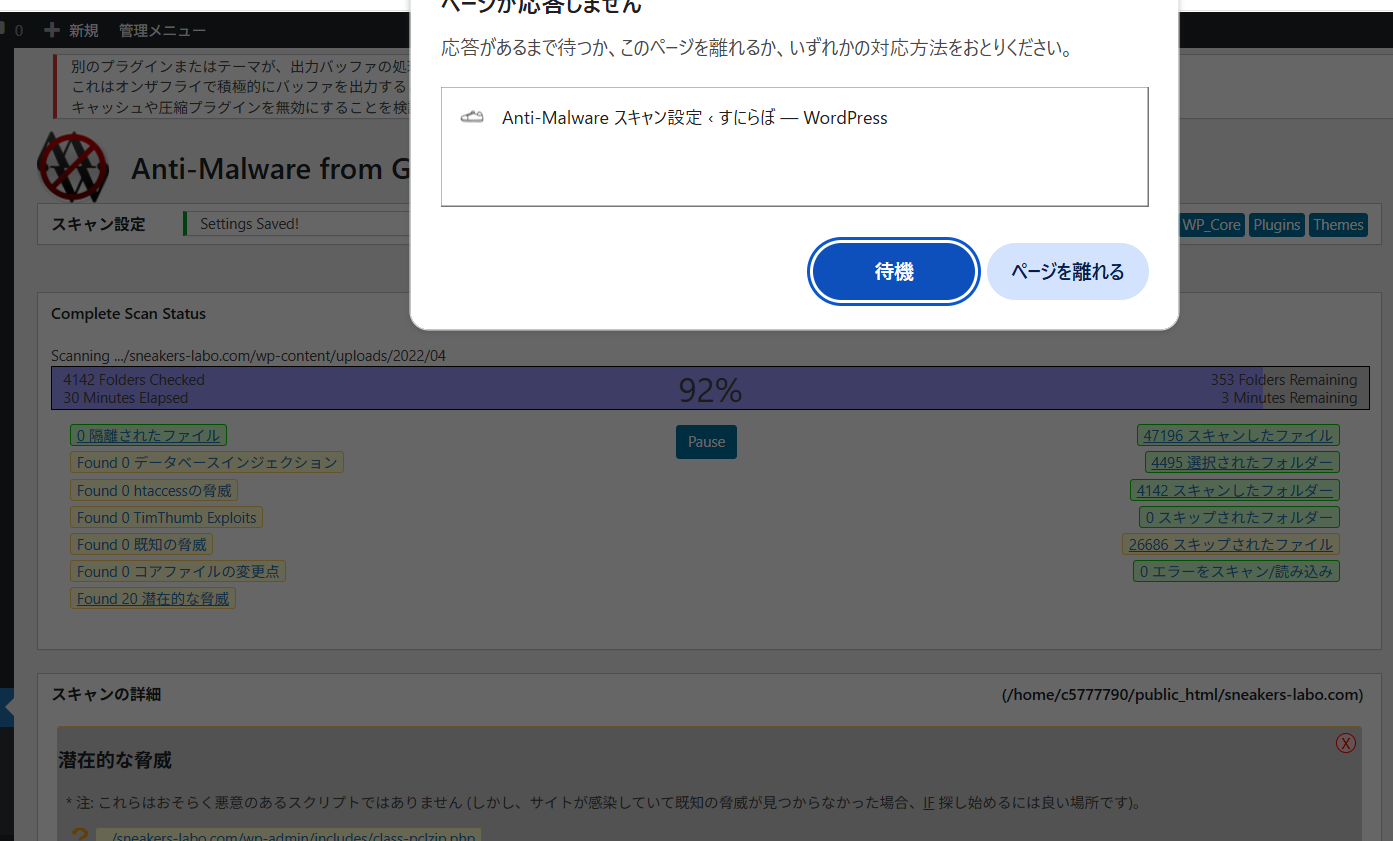
Task: Click Found 0 データベースインジェクション label
Action: [x=207, y=462]
